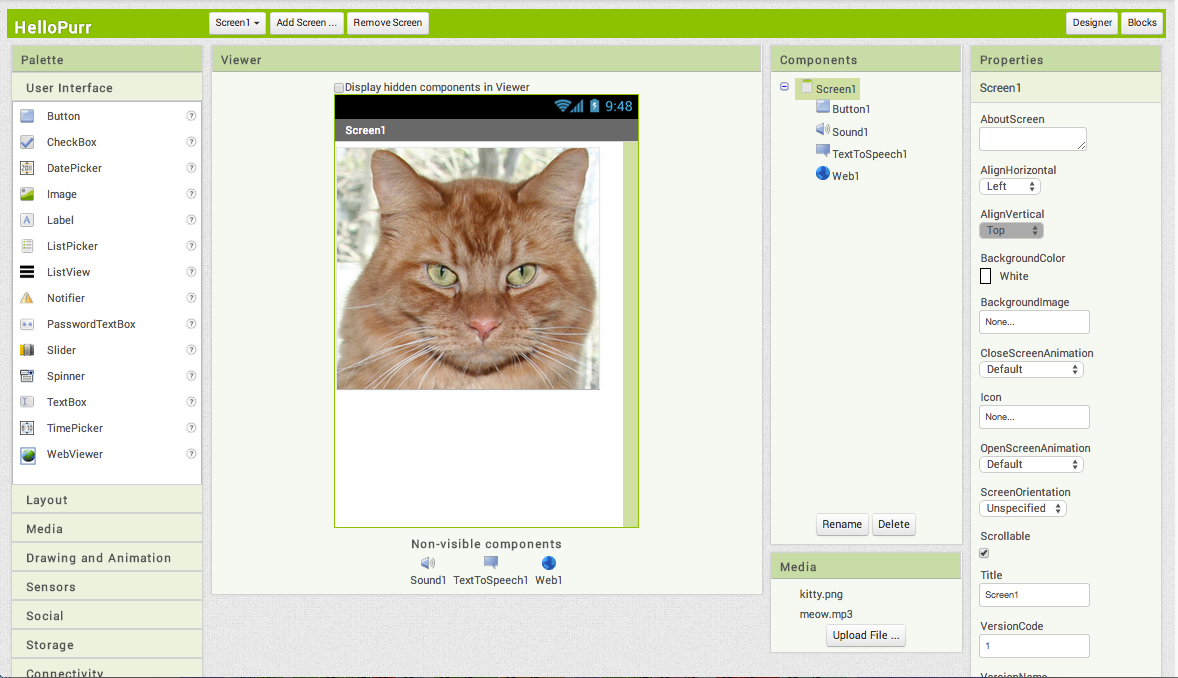The height and width of the screenshot is (678, 1178).
Task: Open help for Button component
Action: (x=192, y=116)
